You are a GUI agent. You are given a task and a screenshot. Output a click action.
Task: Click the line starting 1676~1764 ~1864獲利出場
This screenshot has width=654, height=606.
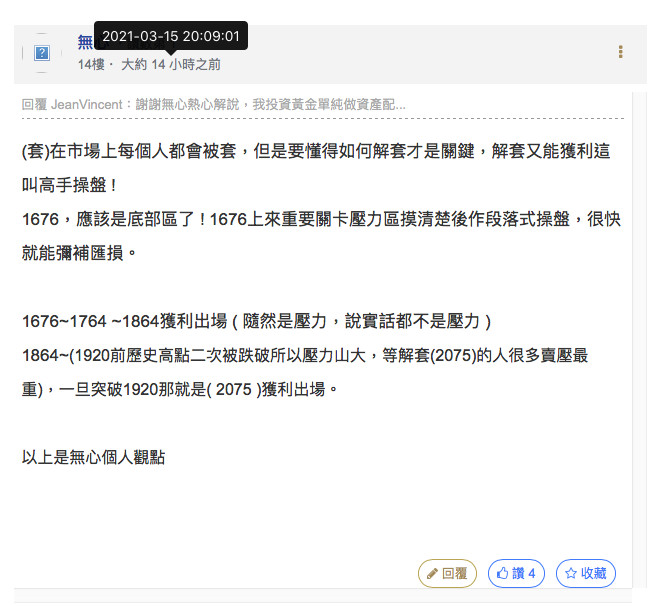pos(257,322)
